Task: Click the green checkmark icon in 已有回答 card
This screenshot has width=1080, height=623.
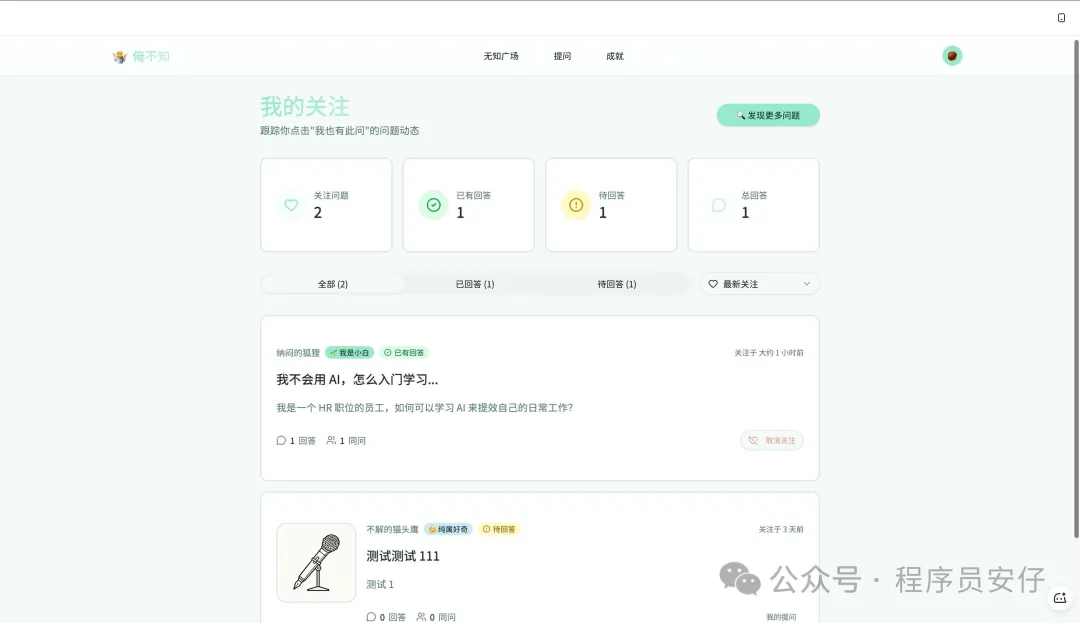Action: click(x=433, y=205)
